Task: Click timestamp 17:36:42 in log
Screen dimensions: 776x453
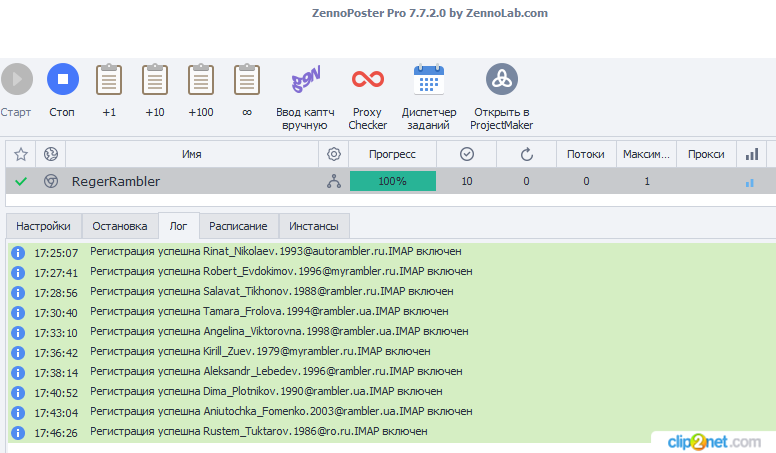Action: 56,353
